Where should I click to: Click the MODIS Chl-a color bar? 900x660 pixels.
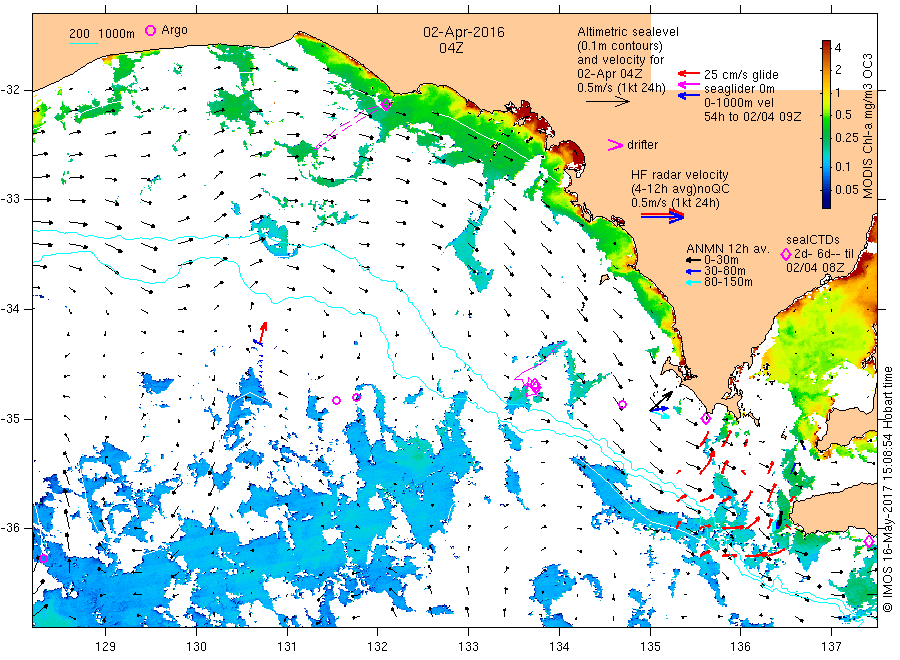click(x=826, y=124)
